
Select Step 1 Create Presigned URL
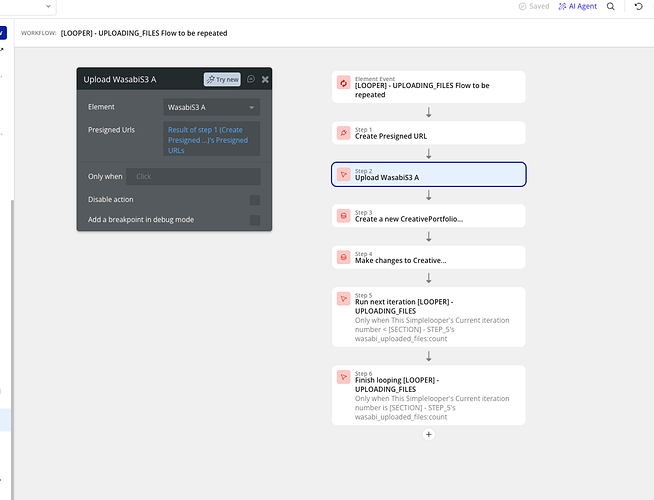(x=428, y=133)
